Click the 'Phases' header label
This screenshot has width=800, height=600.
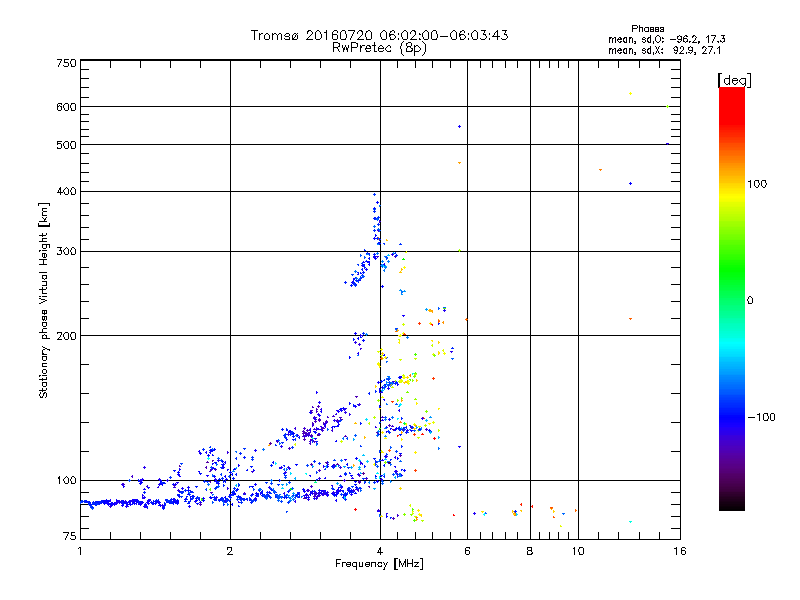[647, 29]
